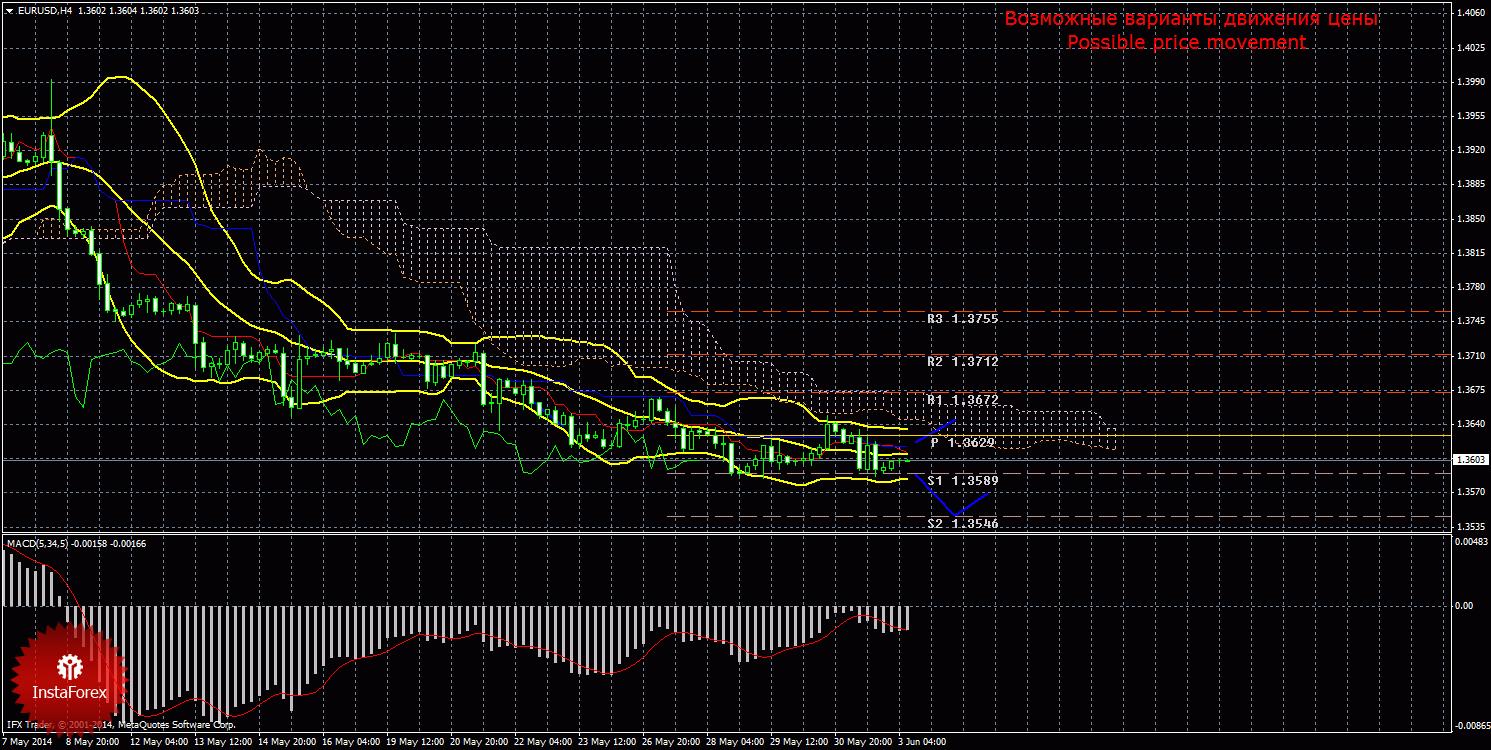Click the Russian red heading text at top
1491x750 pixels.
[x=1191, y=19]
